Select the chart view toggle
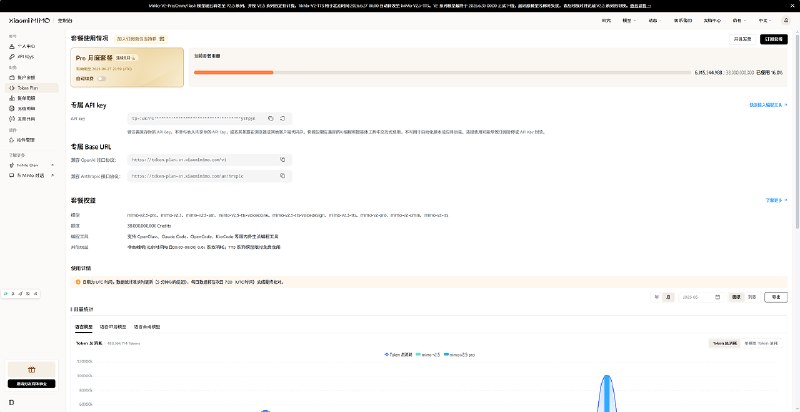The height and width of the screenshot is (412, 800). tap(736, 297)
